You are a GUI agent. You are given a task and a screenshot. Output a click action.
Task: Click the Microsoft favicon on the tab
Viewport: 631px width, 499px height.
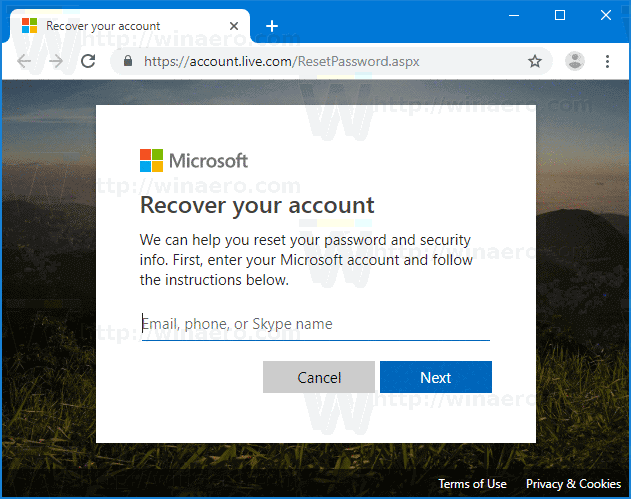click(29, 26)
